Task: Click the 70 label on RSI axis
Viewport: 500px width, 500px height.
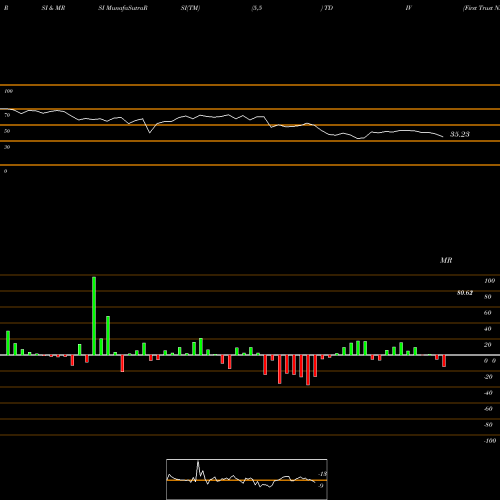Action: coord(7,115)
